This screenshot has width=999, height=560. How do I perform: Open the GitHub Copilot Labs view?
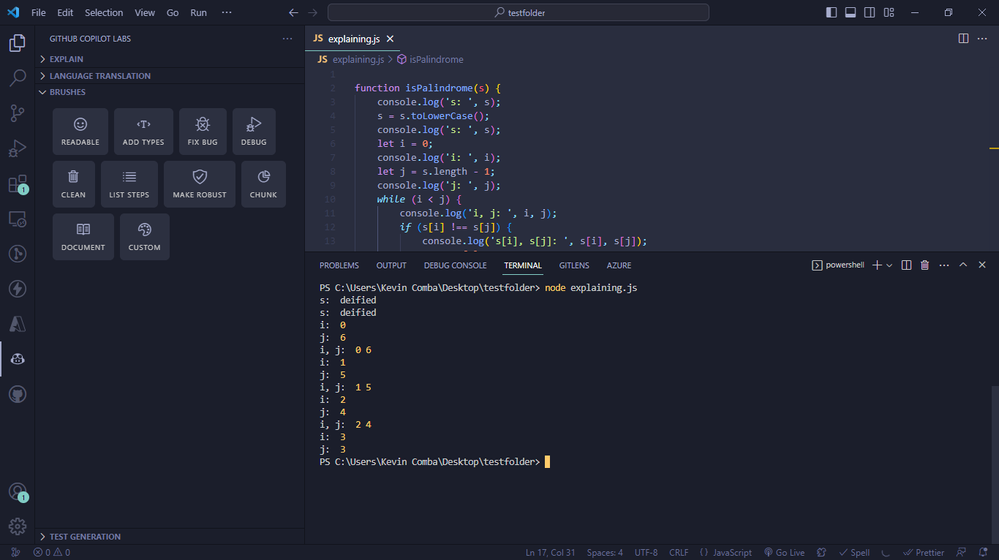[x=17, y=358]
